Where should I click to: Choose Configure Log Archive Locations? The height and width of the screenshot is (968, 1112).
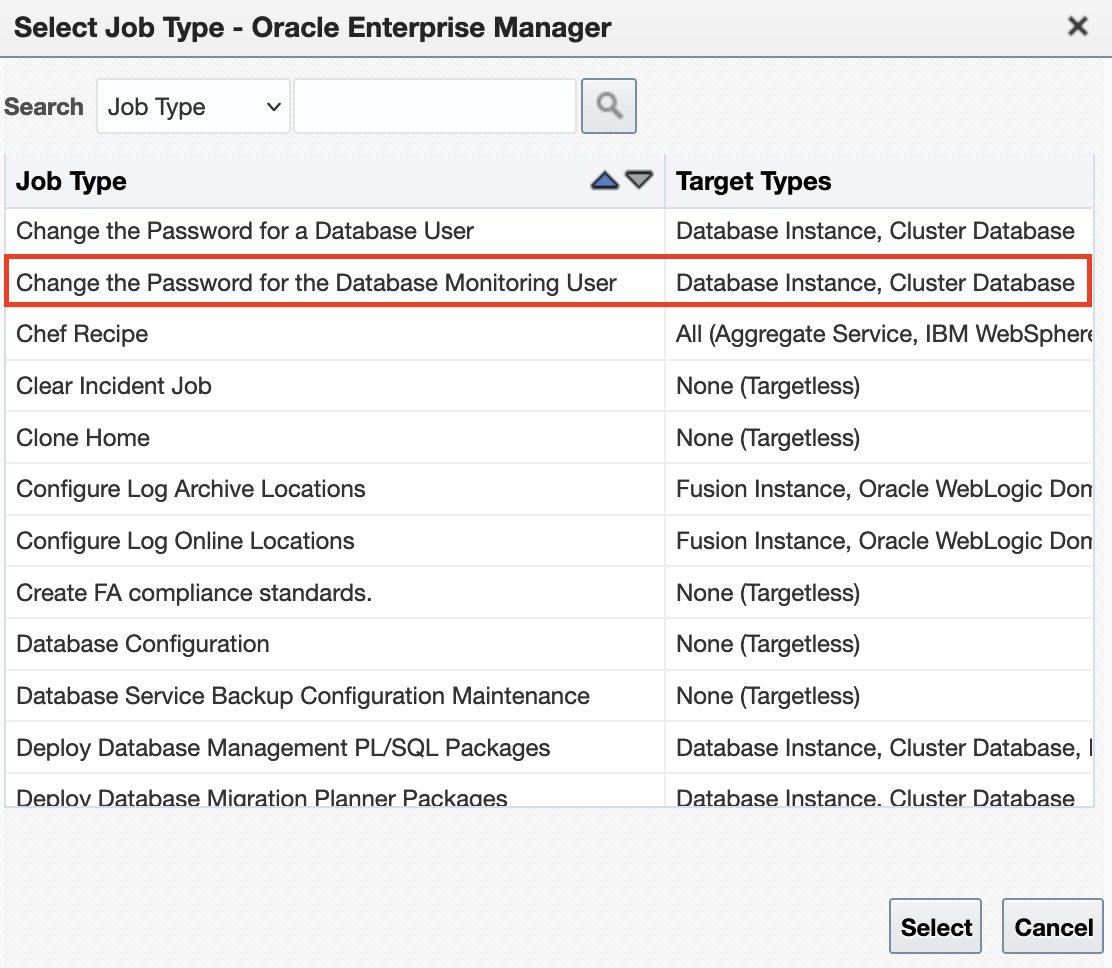point(191,489)
